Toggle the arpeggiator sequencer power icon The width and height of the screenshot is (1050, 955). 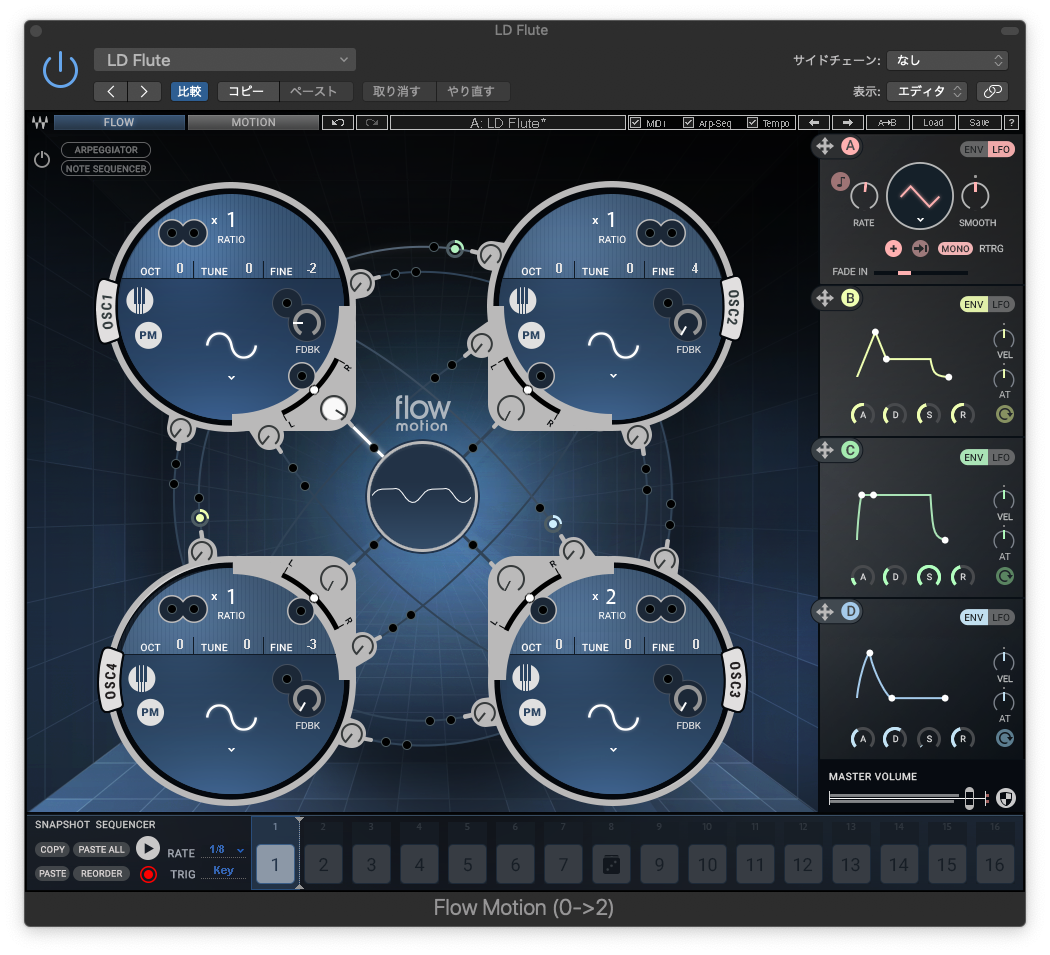point(42,159)
